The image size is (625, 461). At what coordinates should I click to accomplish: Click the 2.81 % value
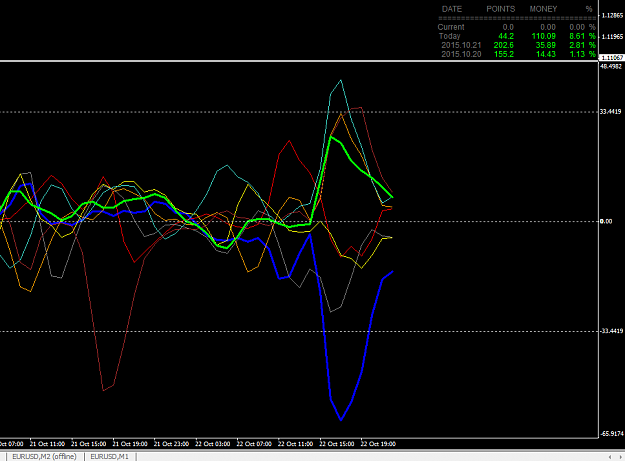coord(582,45)
